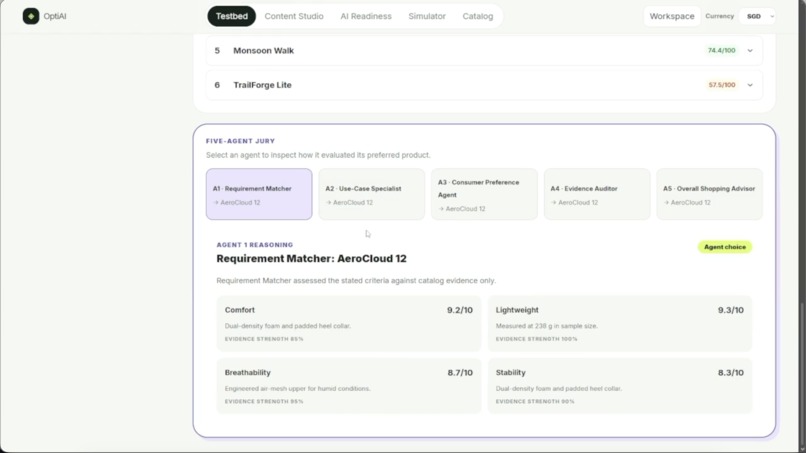Switch to the Content Studio tab
This screenshot has height=453, width=806.
point(294,16)
